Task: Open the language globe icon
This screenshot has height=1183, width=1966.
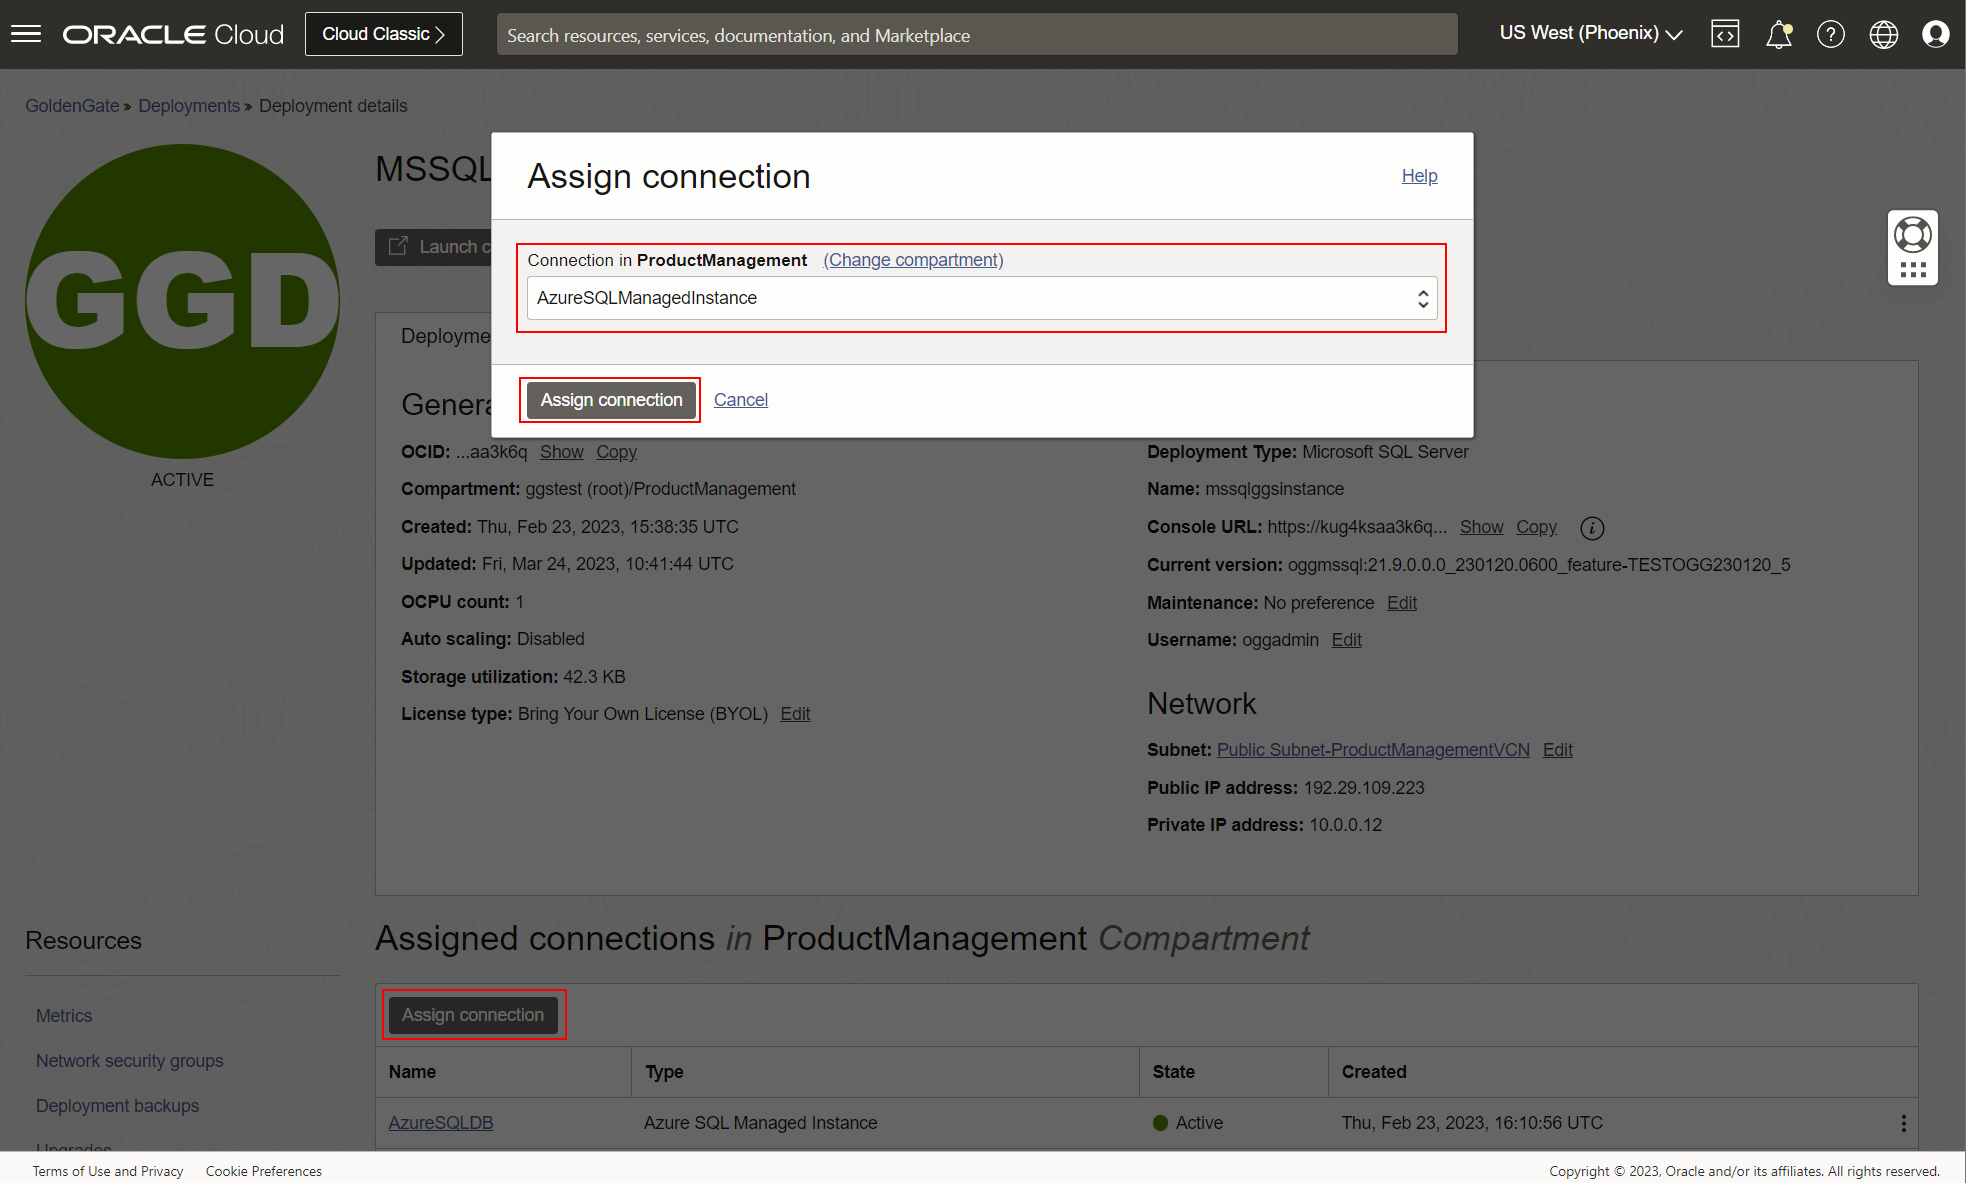Action: [x=1883, y=34]
